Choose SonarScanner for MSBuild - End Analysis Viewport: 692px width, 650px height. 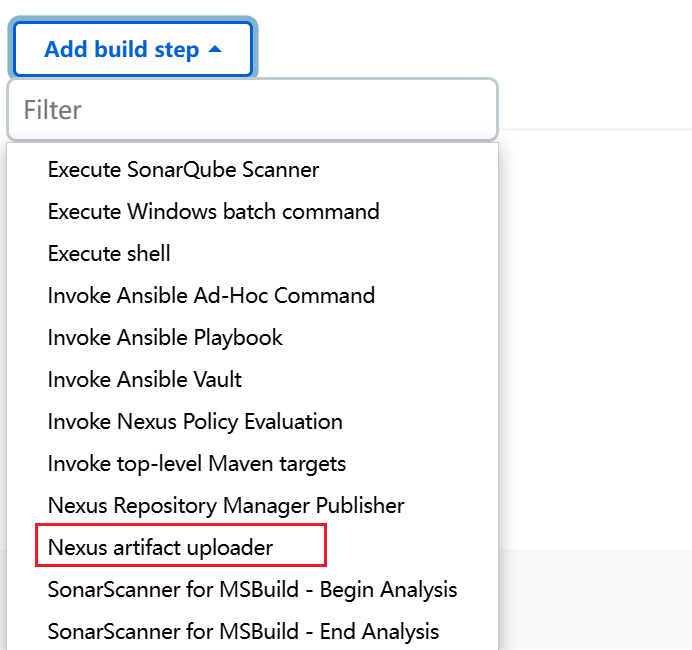coord(243,631)
